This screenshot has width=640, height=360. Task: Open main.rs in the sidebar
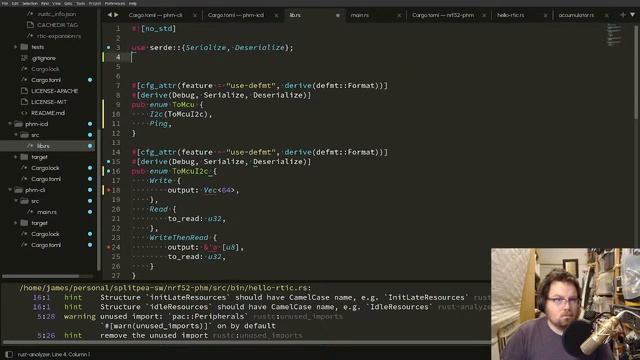coord(47,212)
